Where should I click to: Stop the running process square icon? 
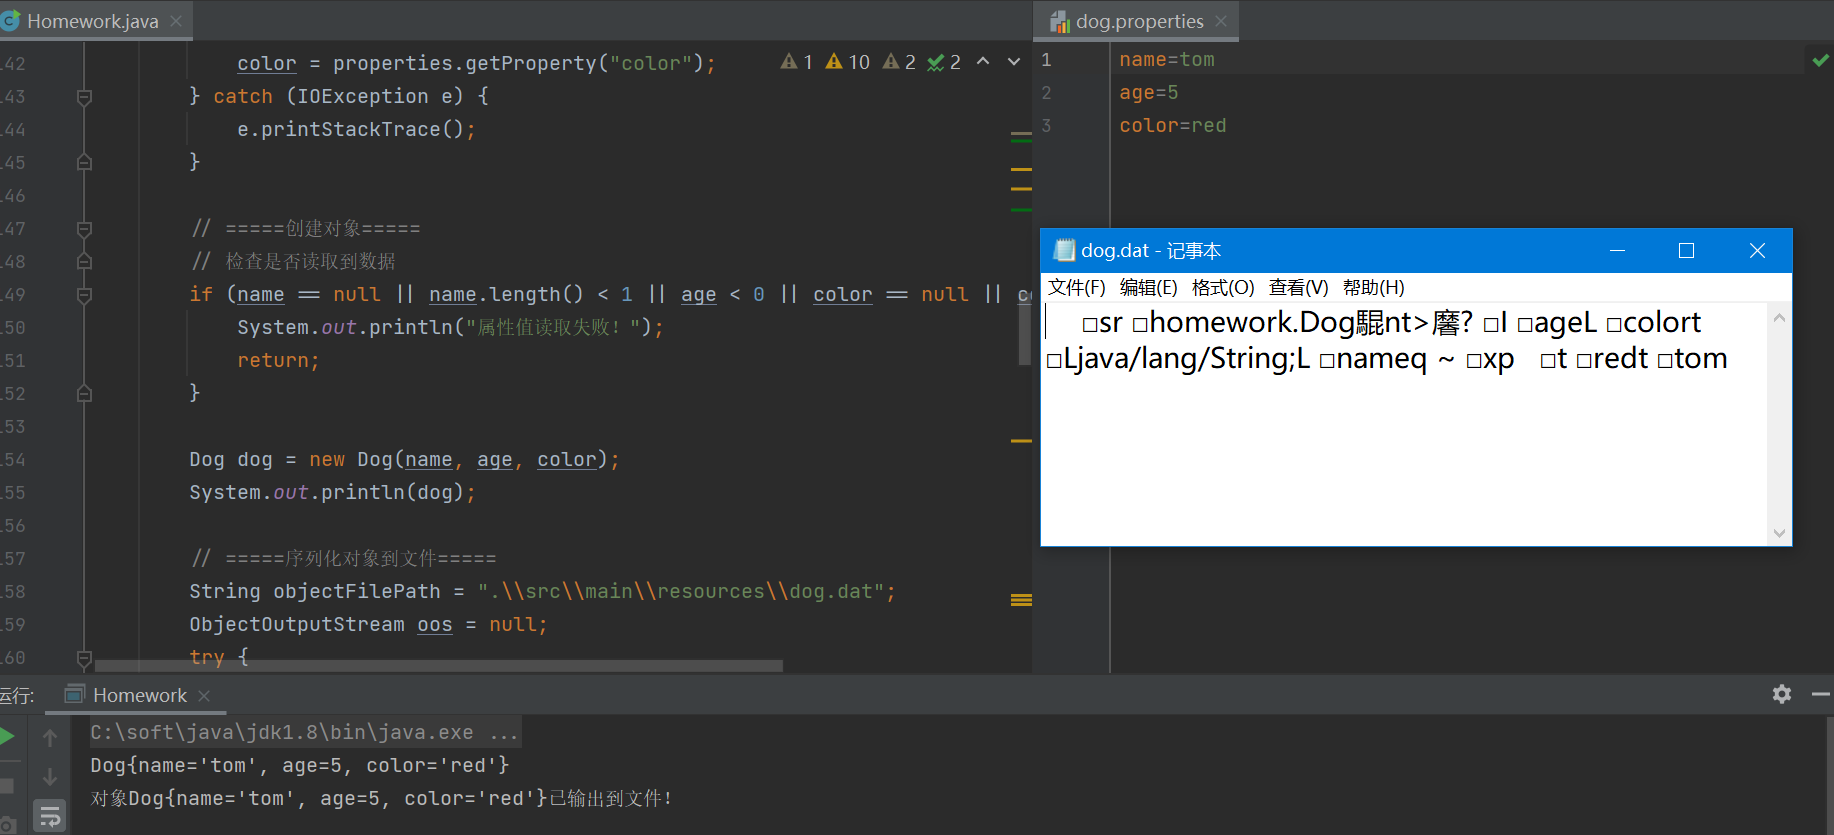(7, 785)
